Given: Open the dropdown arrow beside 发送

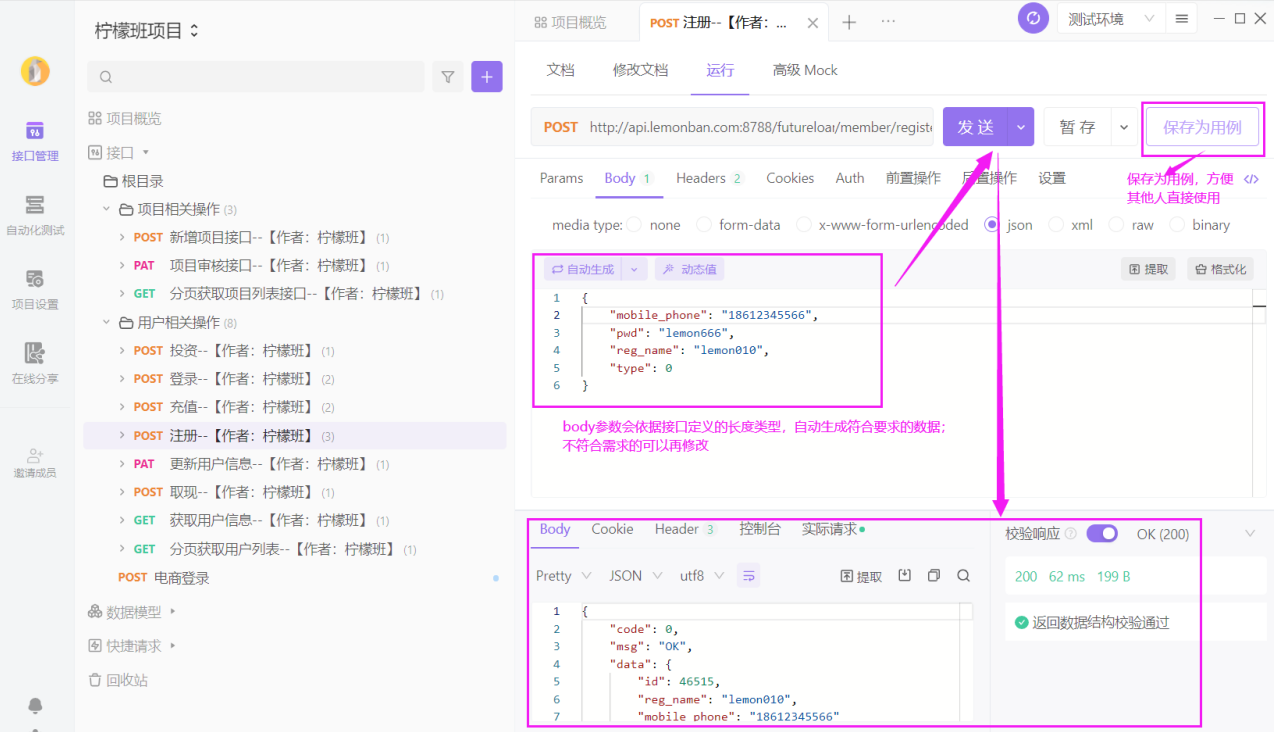Looking at the screenshot, I should pos(1020,127).
